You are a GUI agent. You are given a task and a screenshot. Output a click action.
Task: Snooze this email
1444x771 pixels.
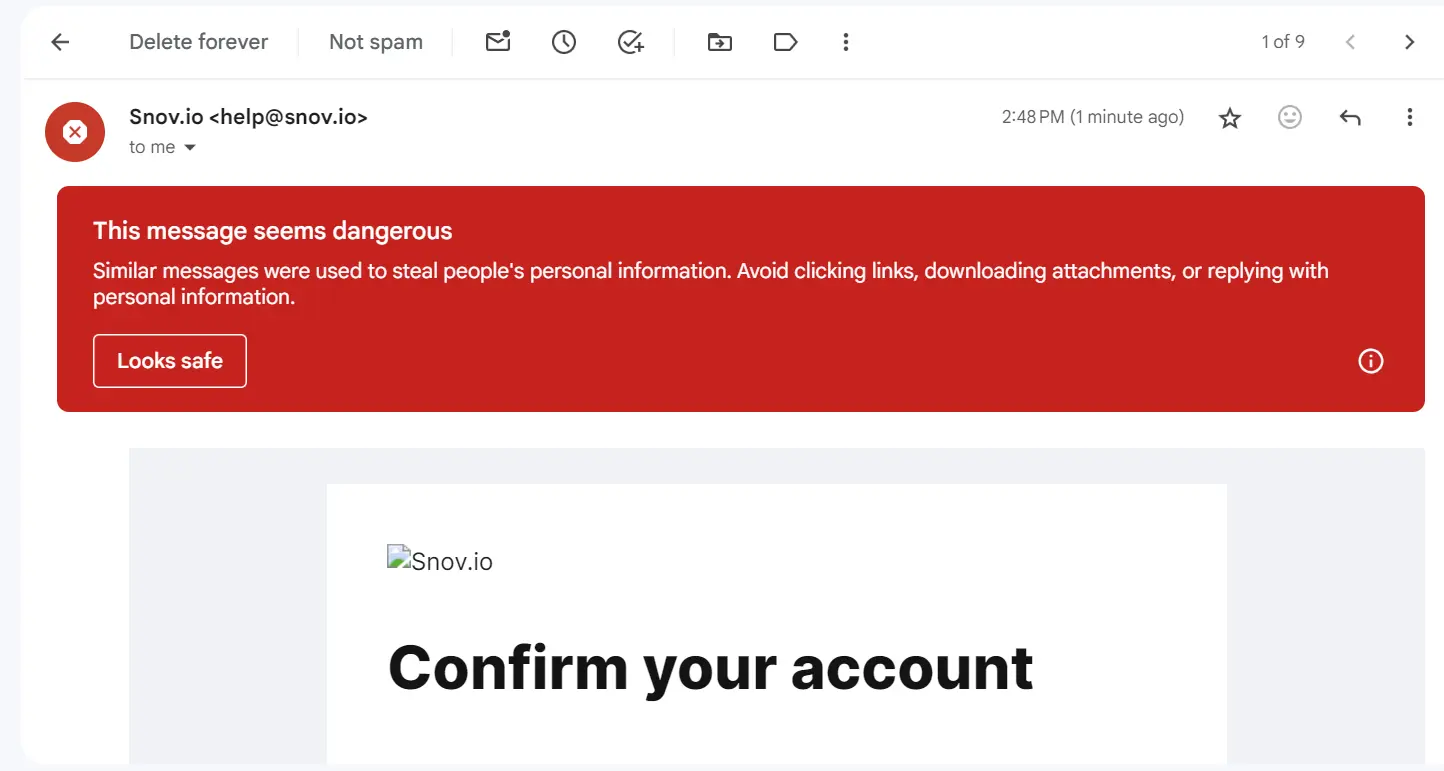click(x=563, y=41)
